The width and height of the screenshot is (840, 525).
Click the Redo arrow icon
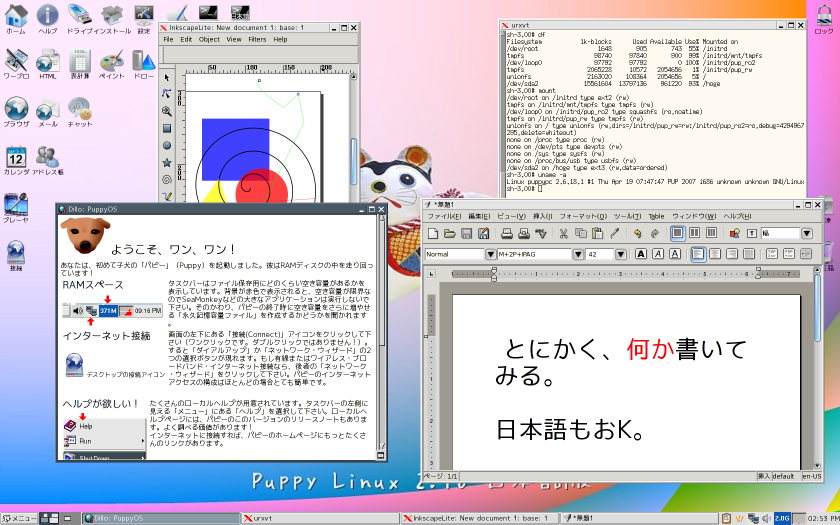click(655, 233)
